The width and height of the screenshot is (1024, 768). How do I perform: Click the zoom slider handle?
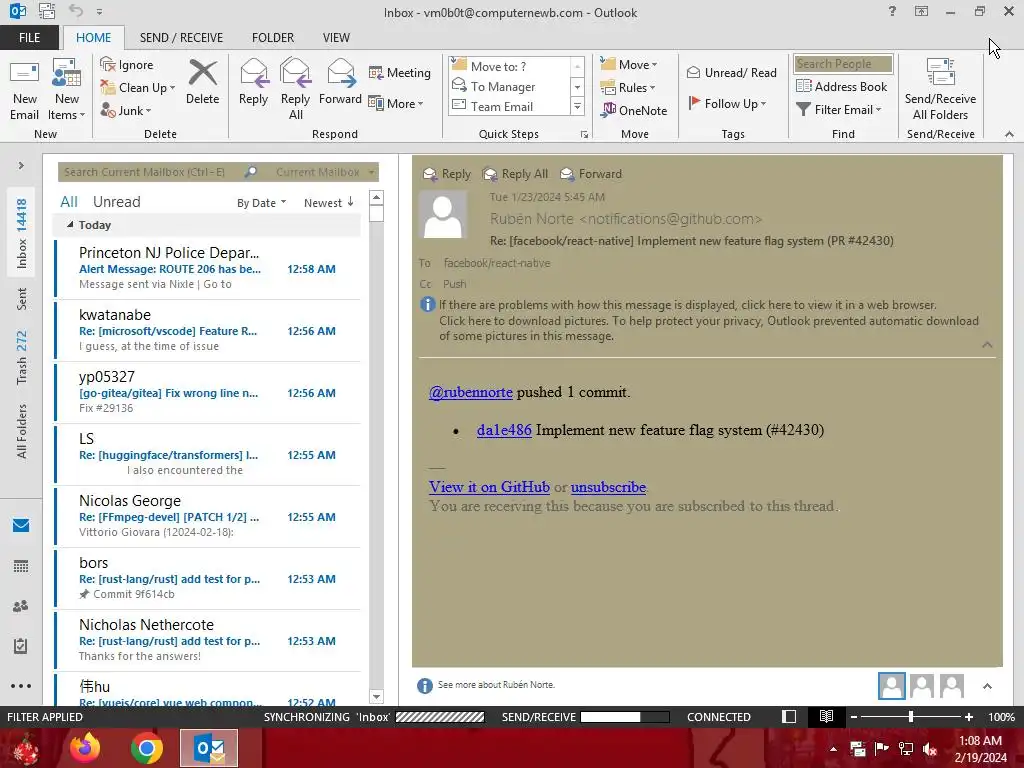911,717
